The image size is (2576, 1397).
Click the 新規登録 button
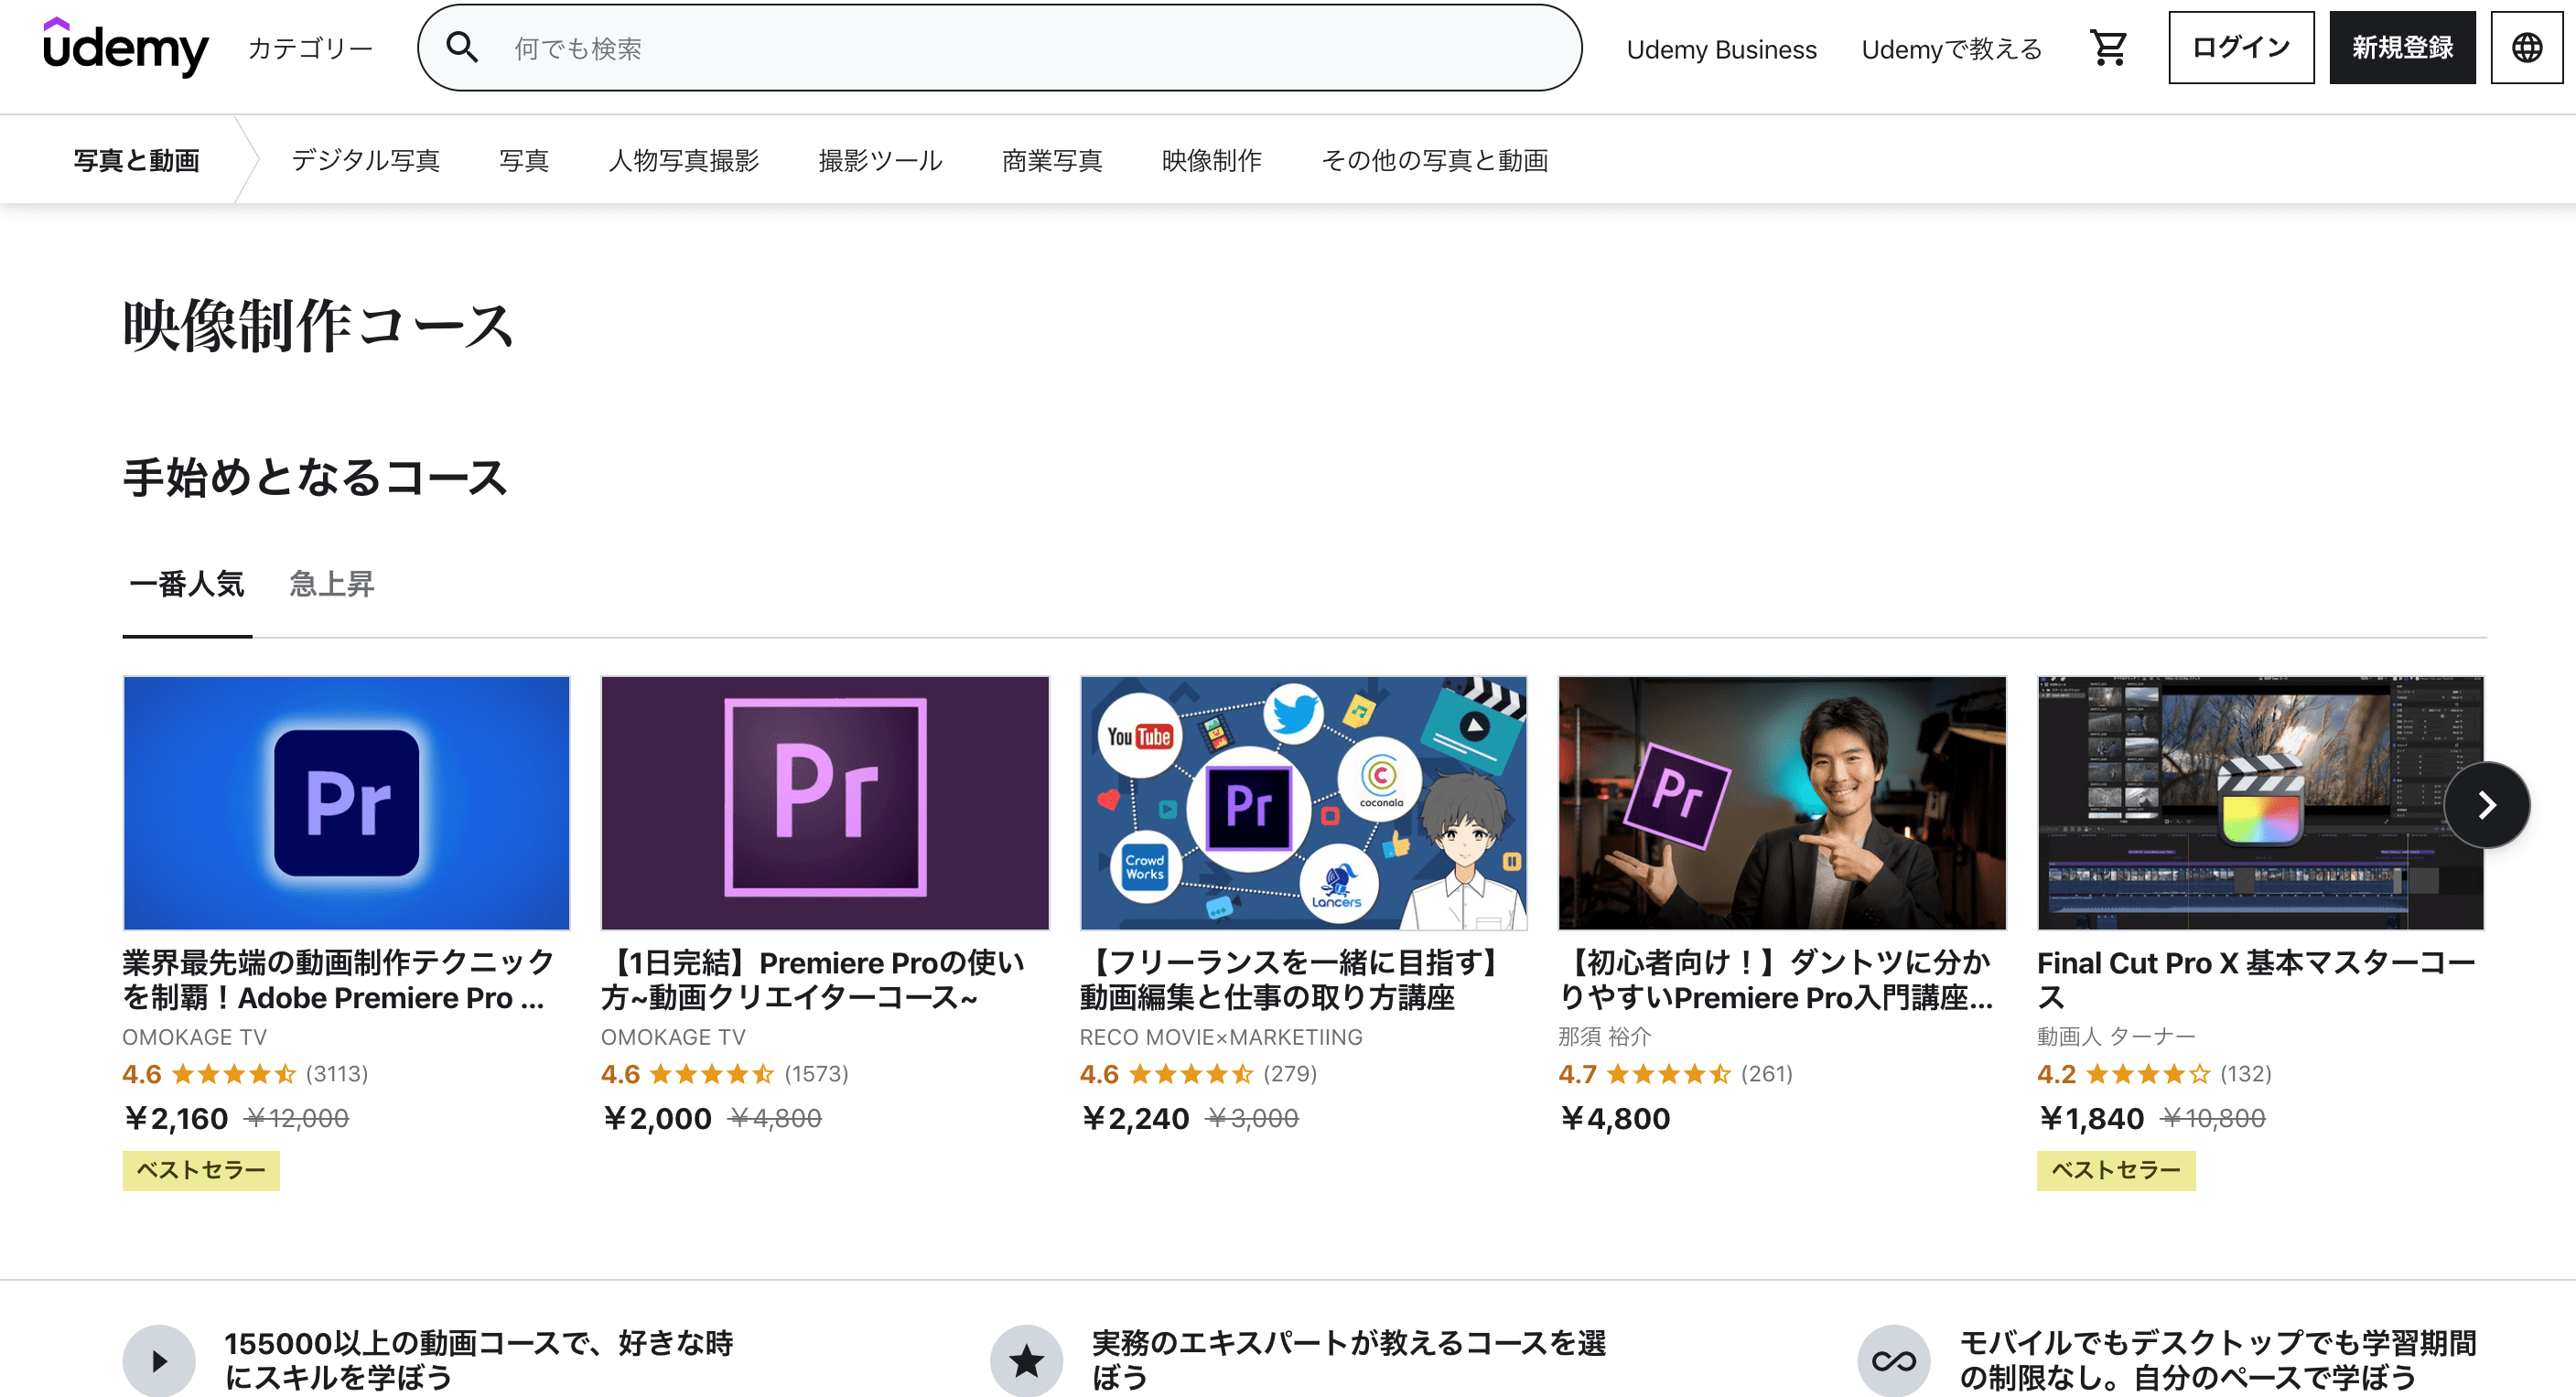click(x=2402, y=47)
